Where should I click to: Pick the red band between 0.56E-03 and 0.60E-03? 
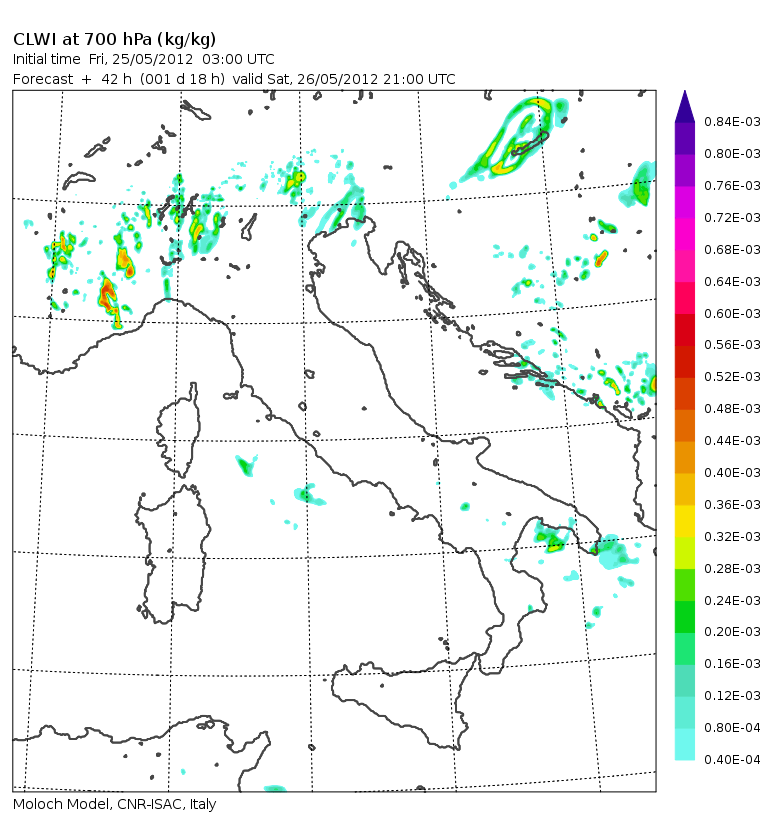(684, 330)
